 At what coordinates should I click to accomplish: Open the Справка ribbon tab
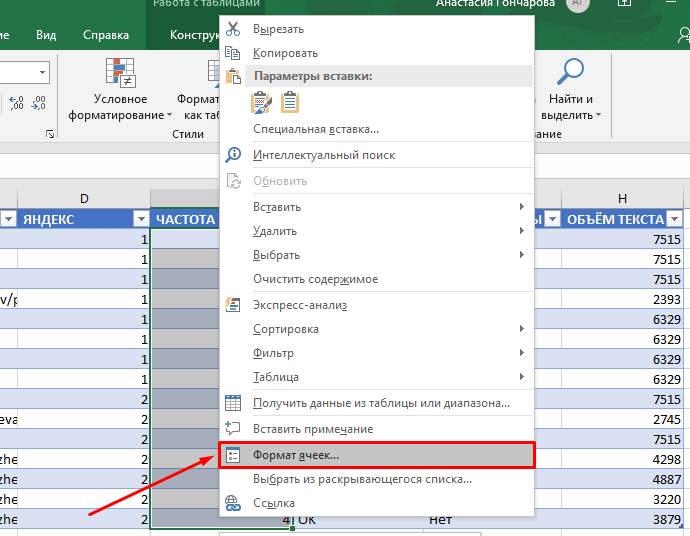tap(106, 35)
